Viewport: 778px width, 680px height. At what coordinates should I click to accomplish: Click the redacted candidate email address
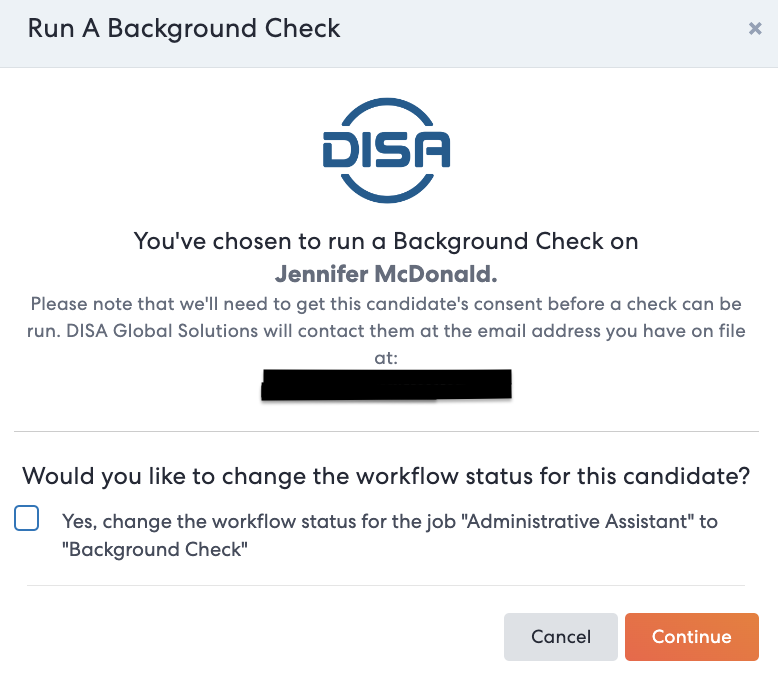click(x=386, y=385)
